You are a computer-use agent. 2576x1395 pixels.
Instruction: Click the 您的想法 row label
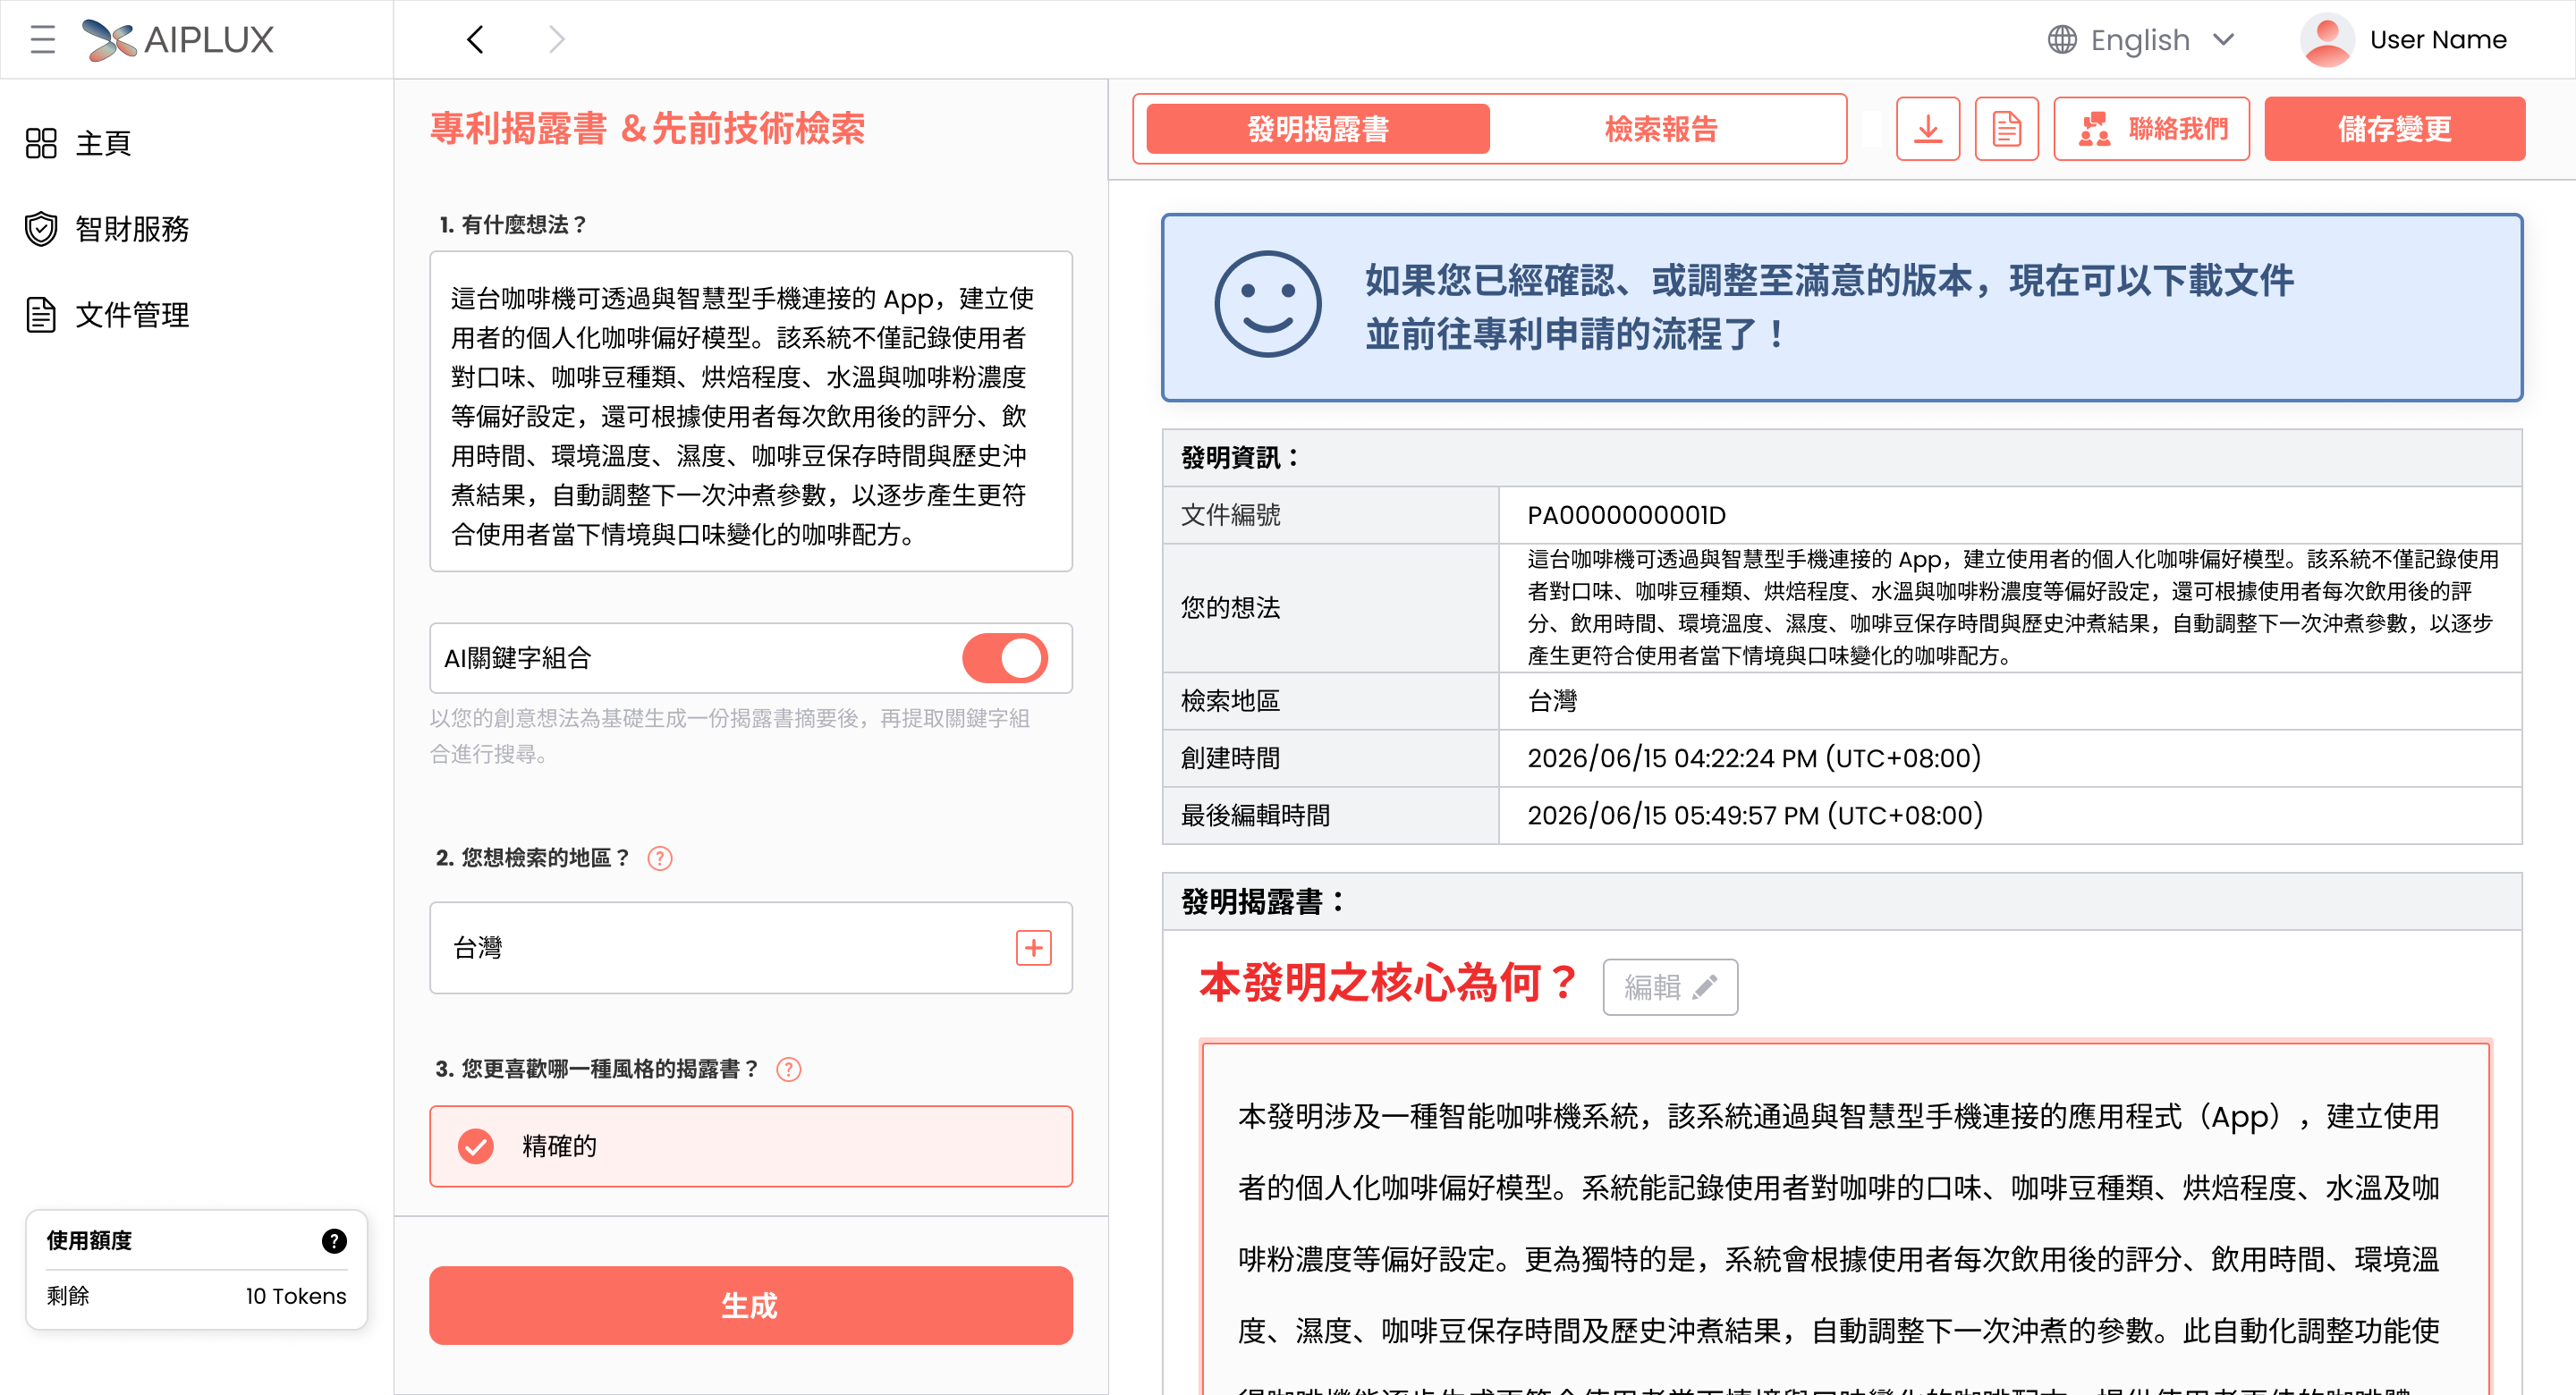tap(1230, 608)
